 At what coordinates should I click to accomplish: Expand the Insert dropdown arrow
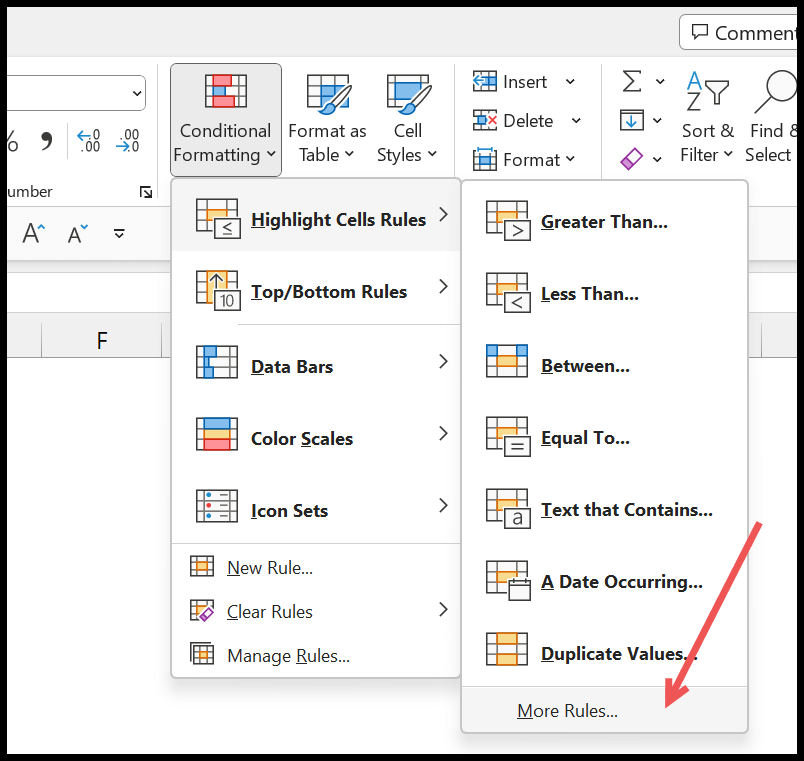pos(570,82)
